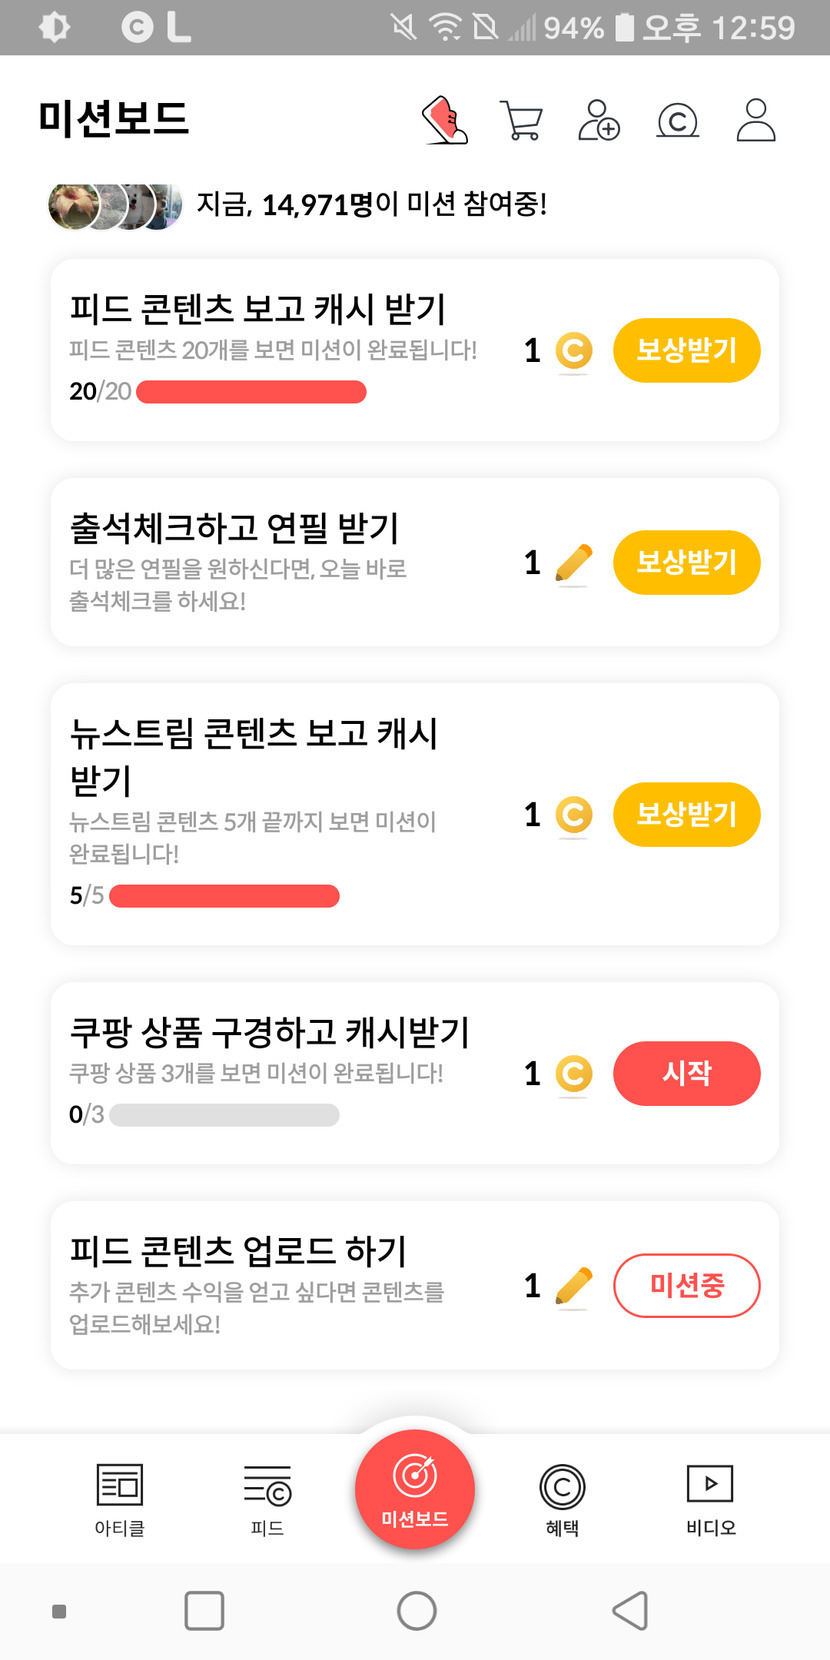
Task: Tap the red sneaker icon in header
Action: coord(446,121)
